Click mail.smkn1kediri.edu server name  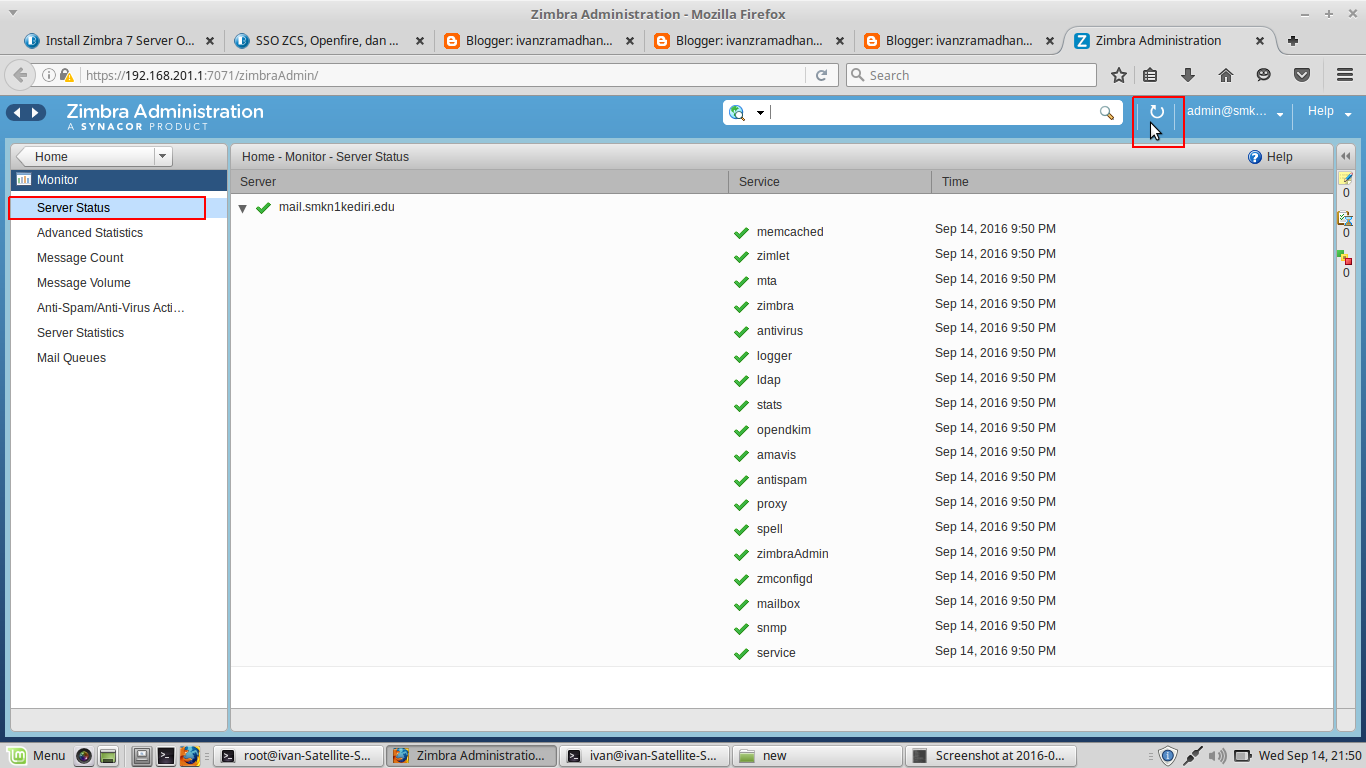pyautogui.click(x=336, y=207)
